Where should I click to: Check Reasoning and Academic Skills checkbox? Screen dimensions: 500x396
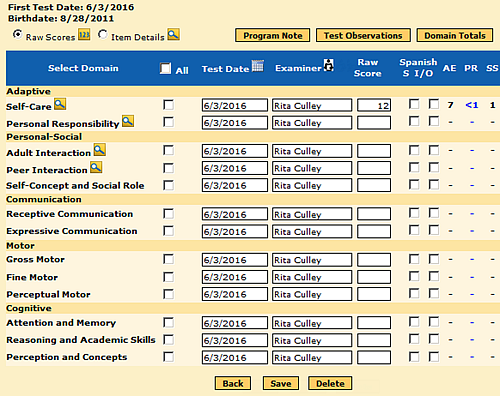(169, 340)
